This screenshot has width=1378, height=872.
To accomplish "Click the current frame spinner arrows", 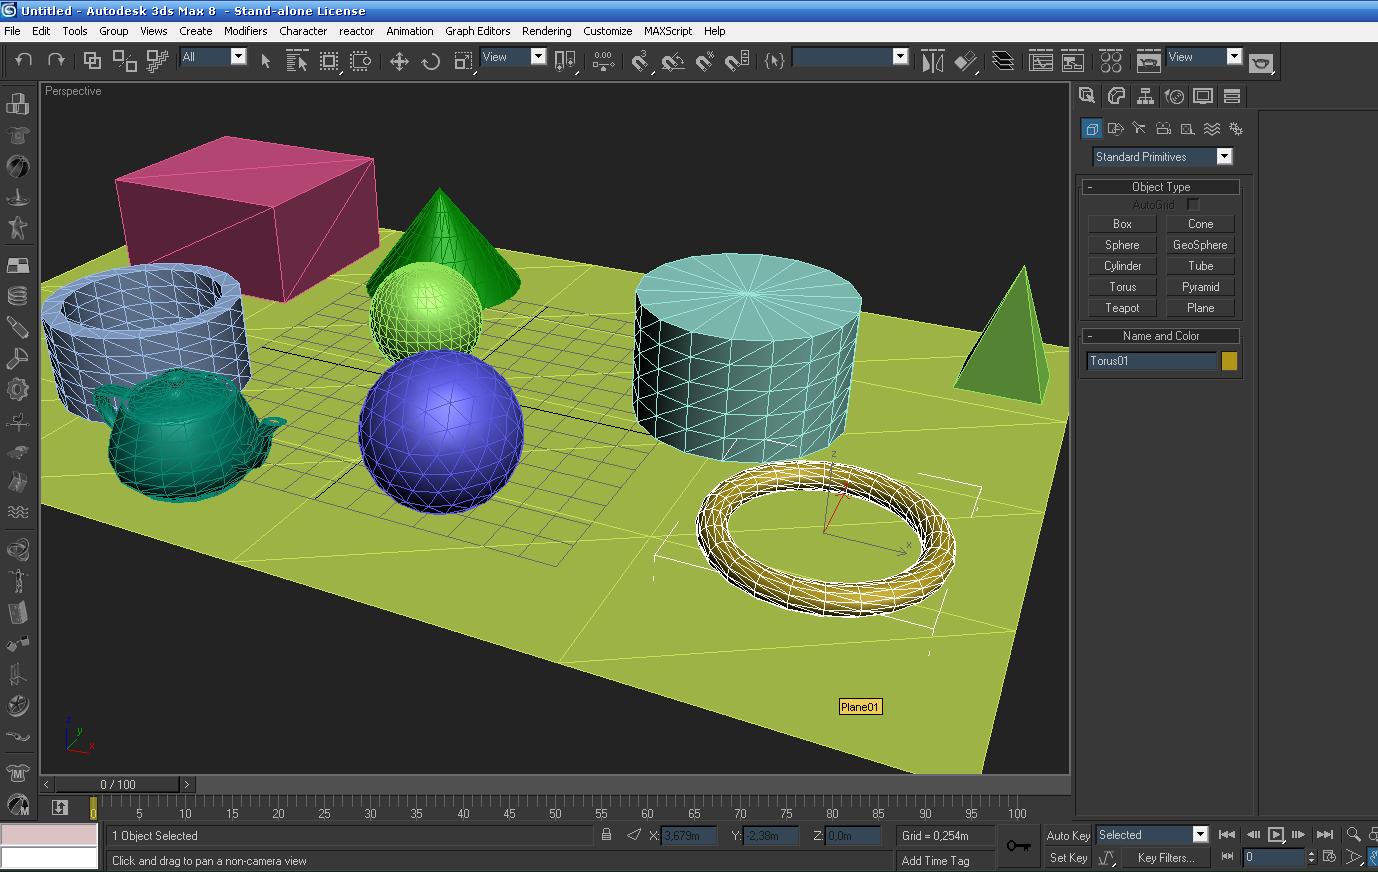I will 1311,857.
